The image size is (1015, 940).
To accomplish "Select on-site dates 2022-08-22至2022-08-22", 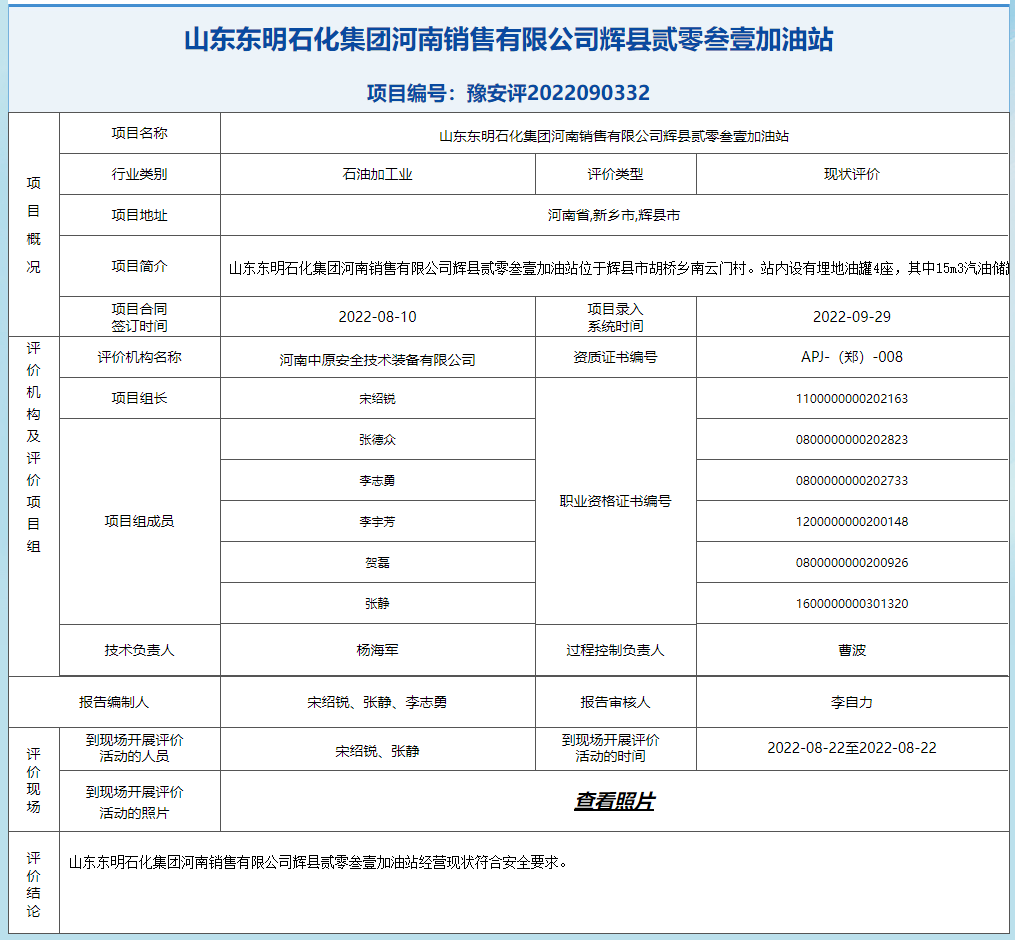I will pos(852,748).
